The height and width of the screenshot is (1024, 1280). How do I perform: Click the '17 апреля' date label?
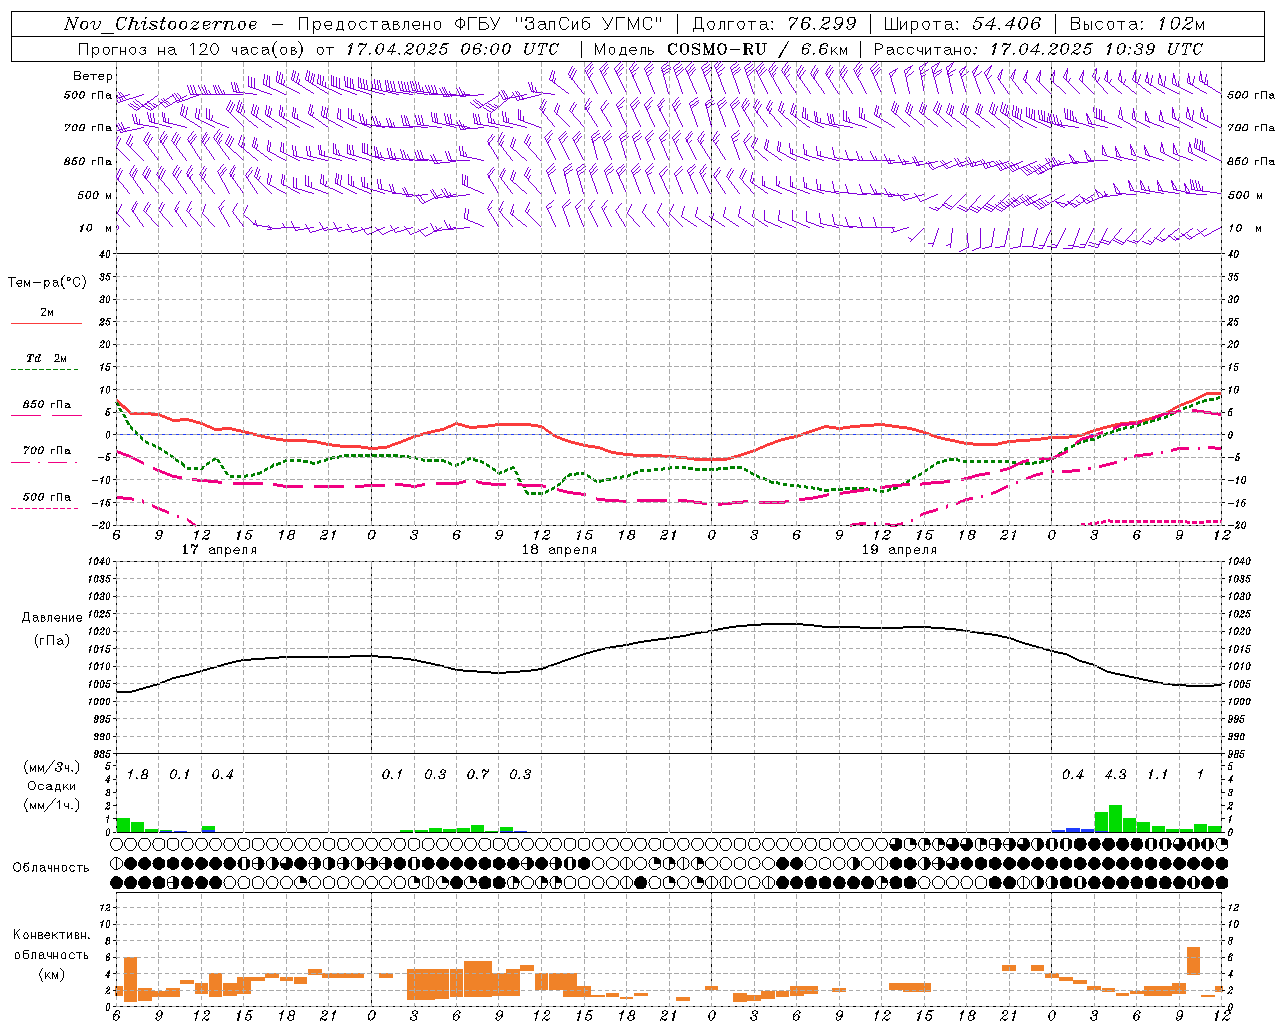(219, 550)
